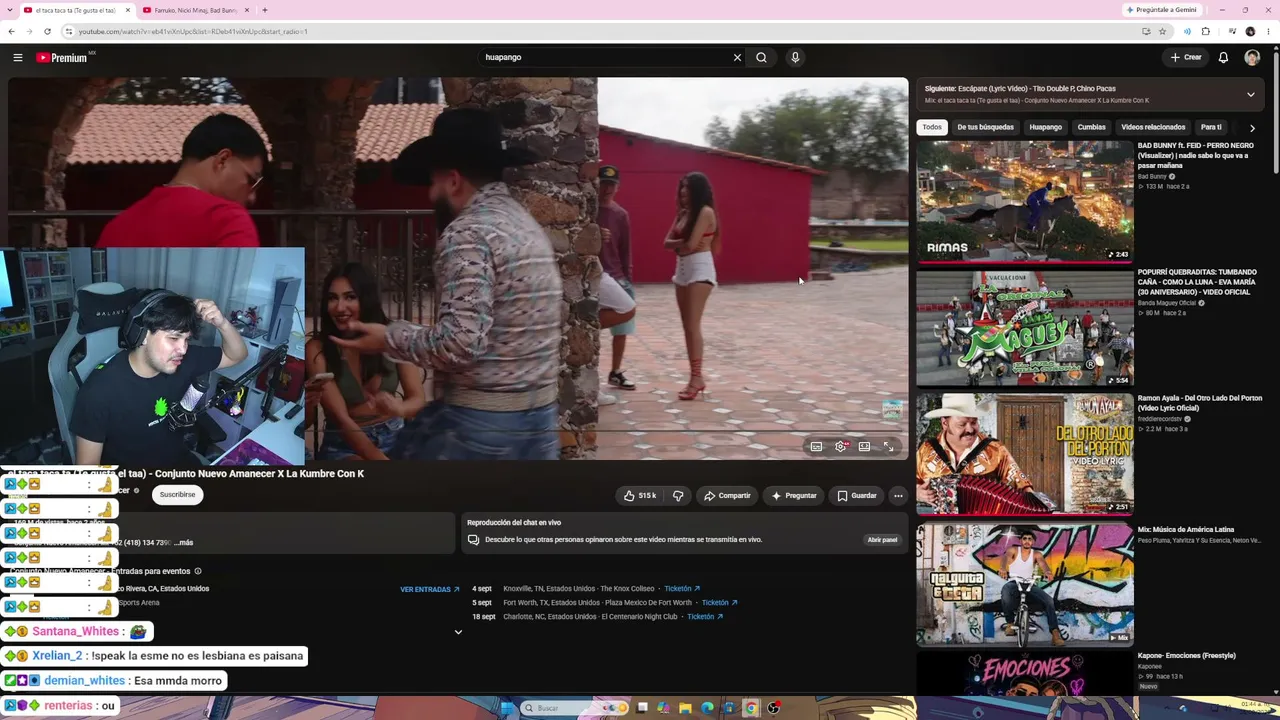Open the YouTube account avatar menu
The width and height of the screenshot is (1280, 720).
pos(1252,57)
